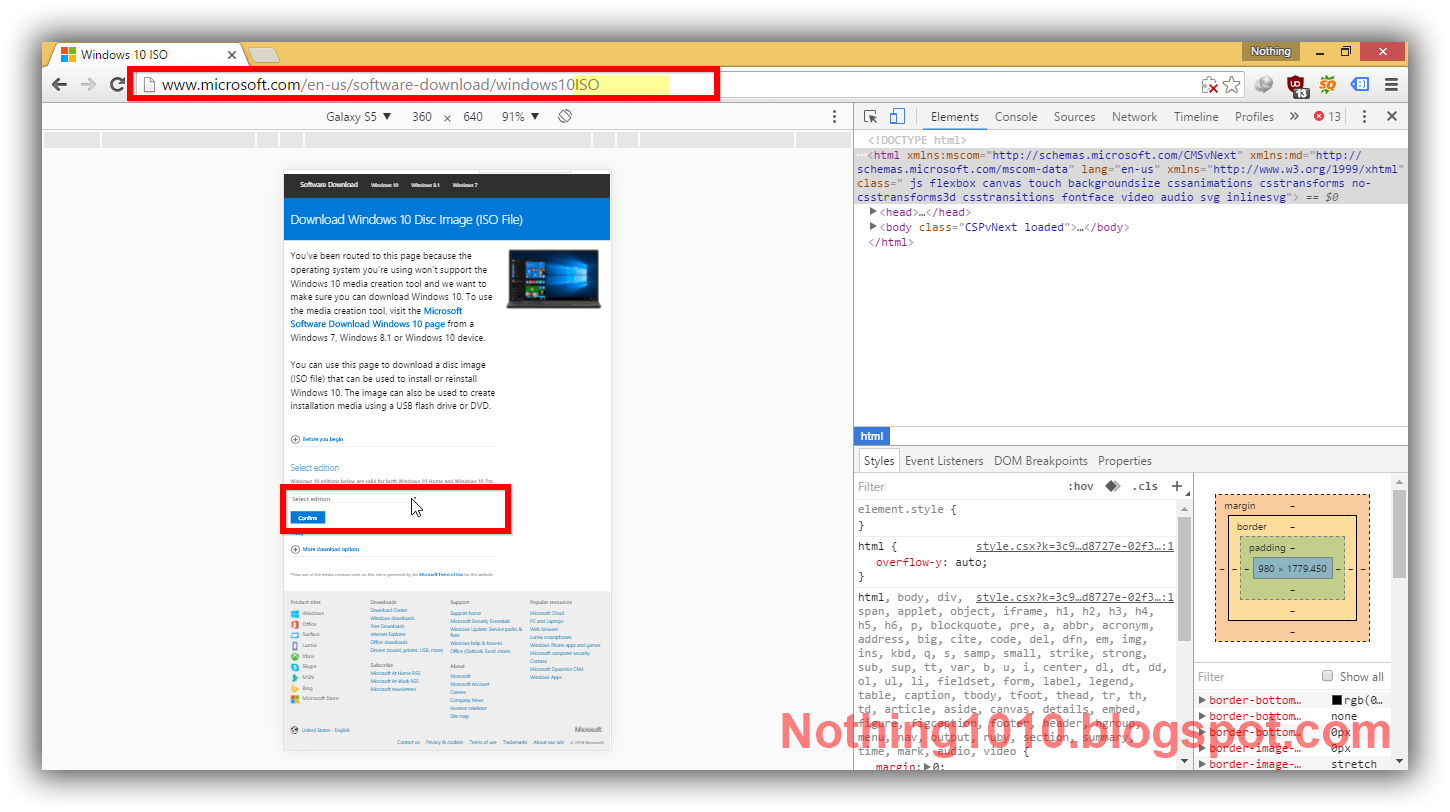Select the Event Listeners tab
The height and width of the screenshot is (812, 1450).
pyautogui.click(x=944, y=461)
